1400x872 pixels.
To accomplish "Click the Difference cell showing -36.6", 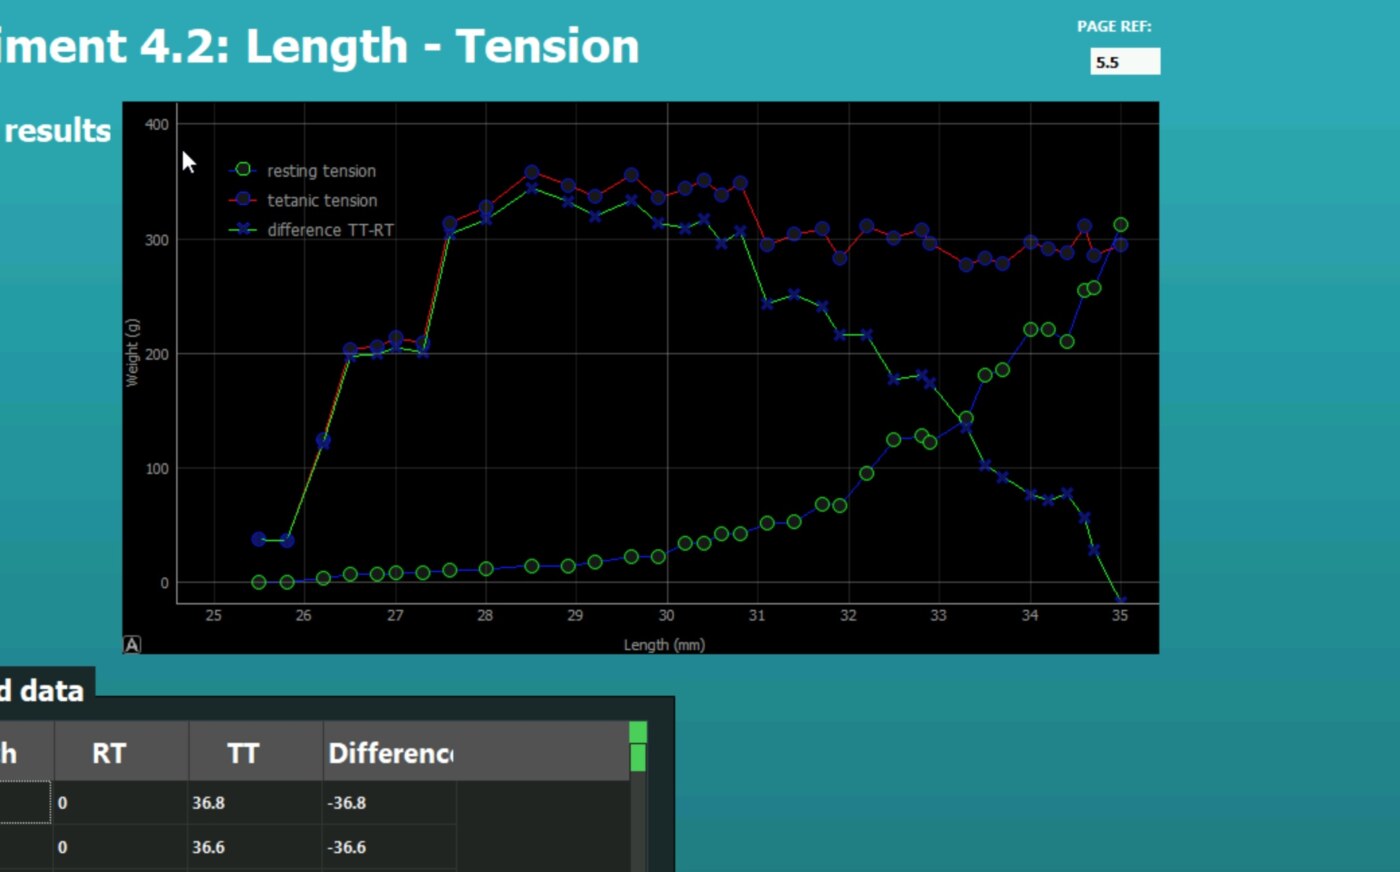I will (x=388, y=847).
